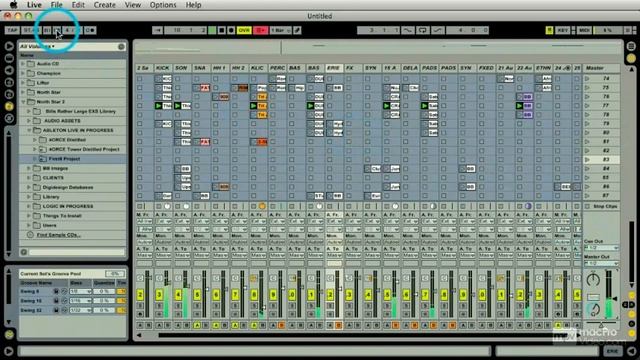Toggle the metronome button
Screen dimensions: 640x360
[91, 30]
